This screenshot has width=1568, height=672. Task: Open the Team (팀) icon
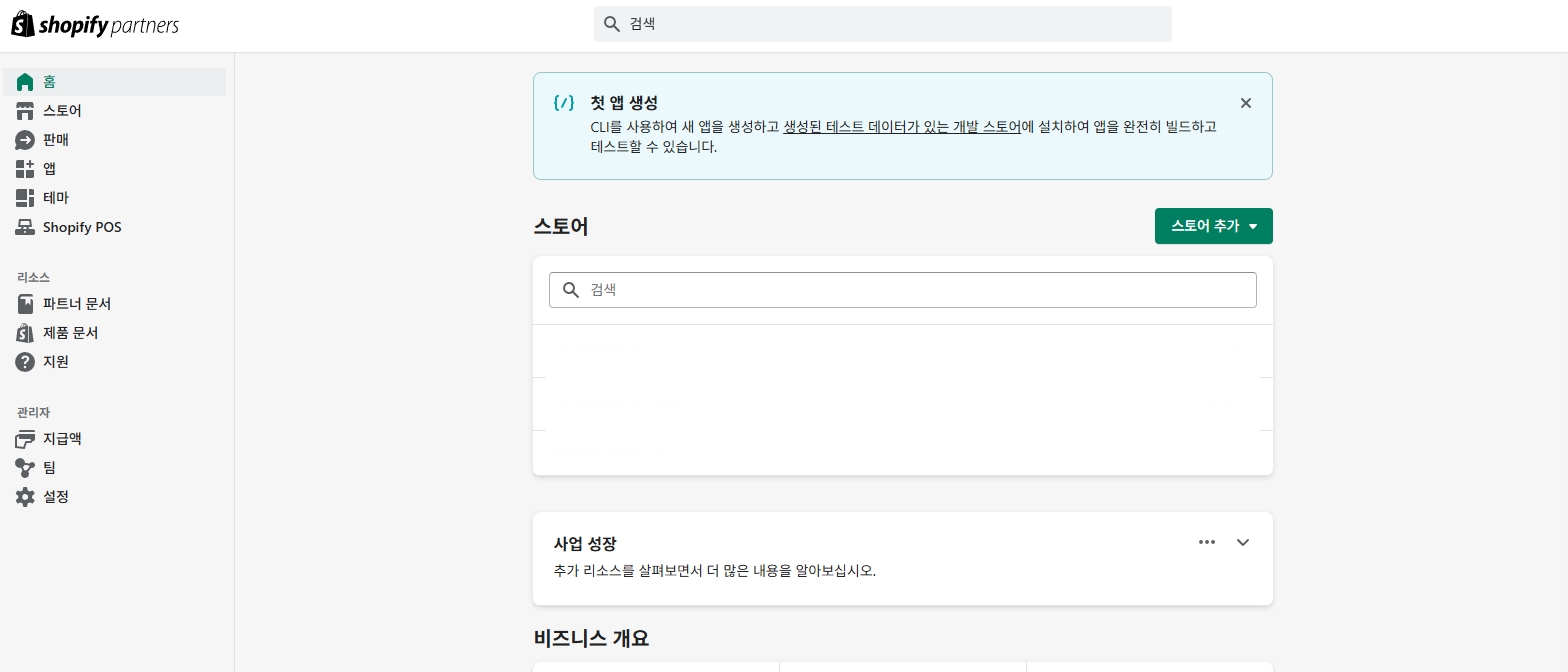pos(25,467)
